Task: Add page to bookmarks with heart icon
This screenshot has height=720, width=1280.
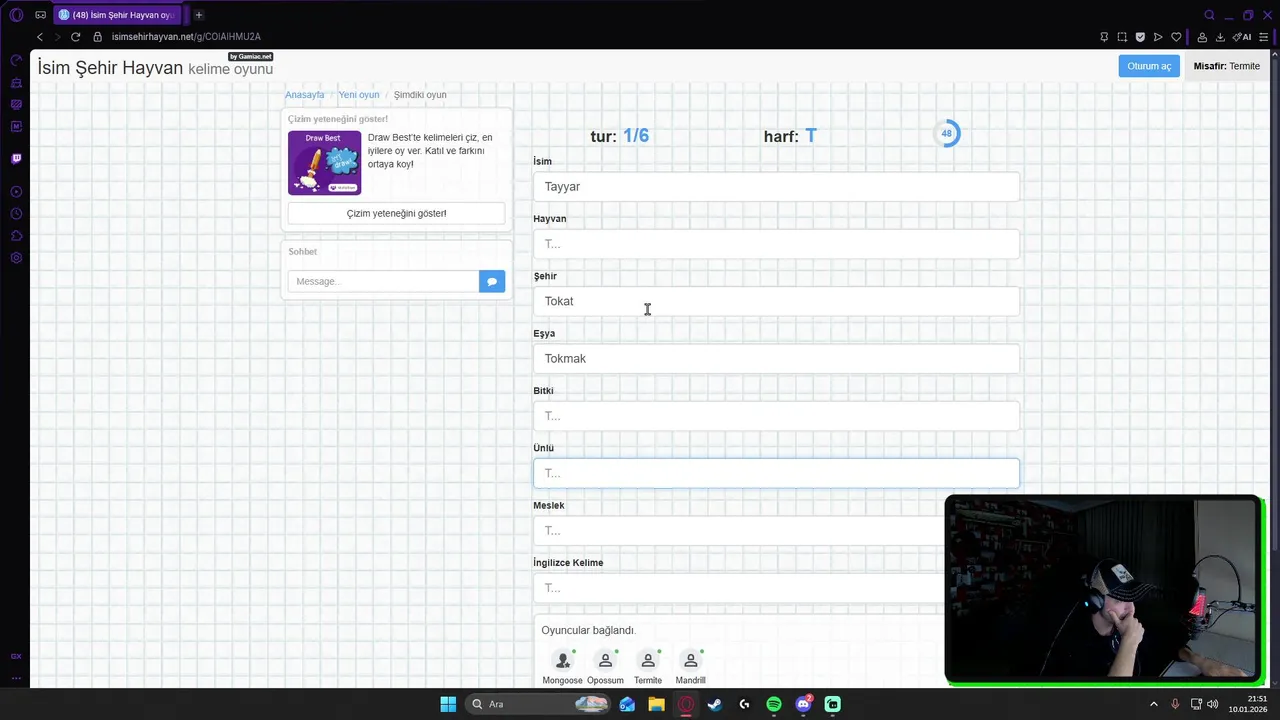Action: [x=1176, y=37]
